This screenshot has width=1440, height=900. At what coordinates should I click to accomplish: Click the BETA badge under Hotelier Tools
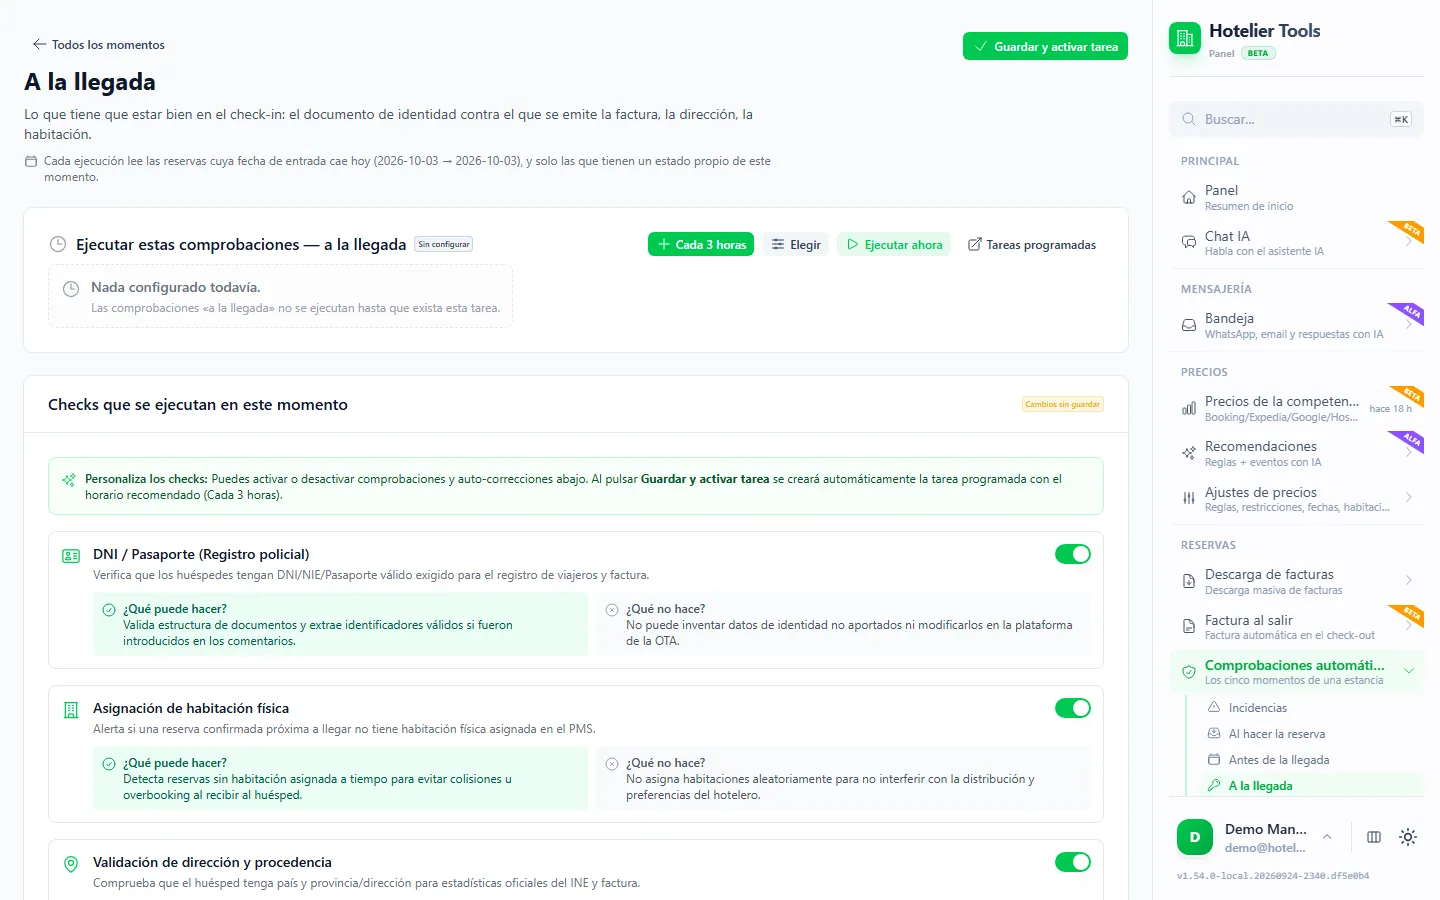point(1258,53)
